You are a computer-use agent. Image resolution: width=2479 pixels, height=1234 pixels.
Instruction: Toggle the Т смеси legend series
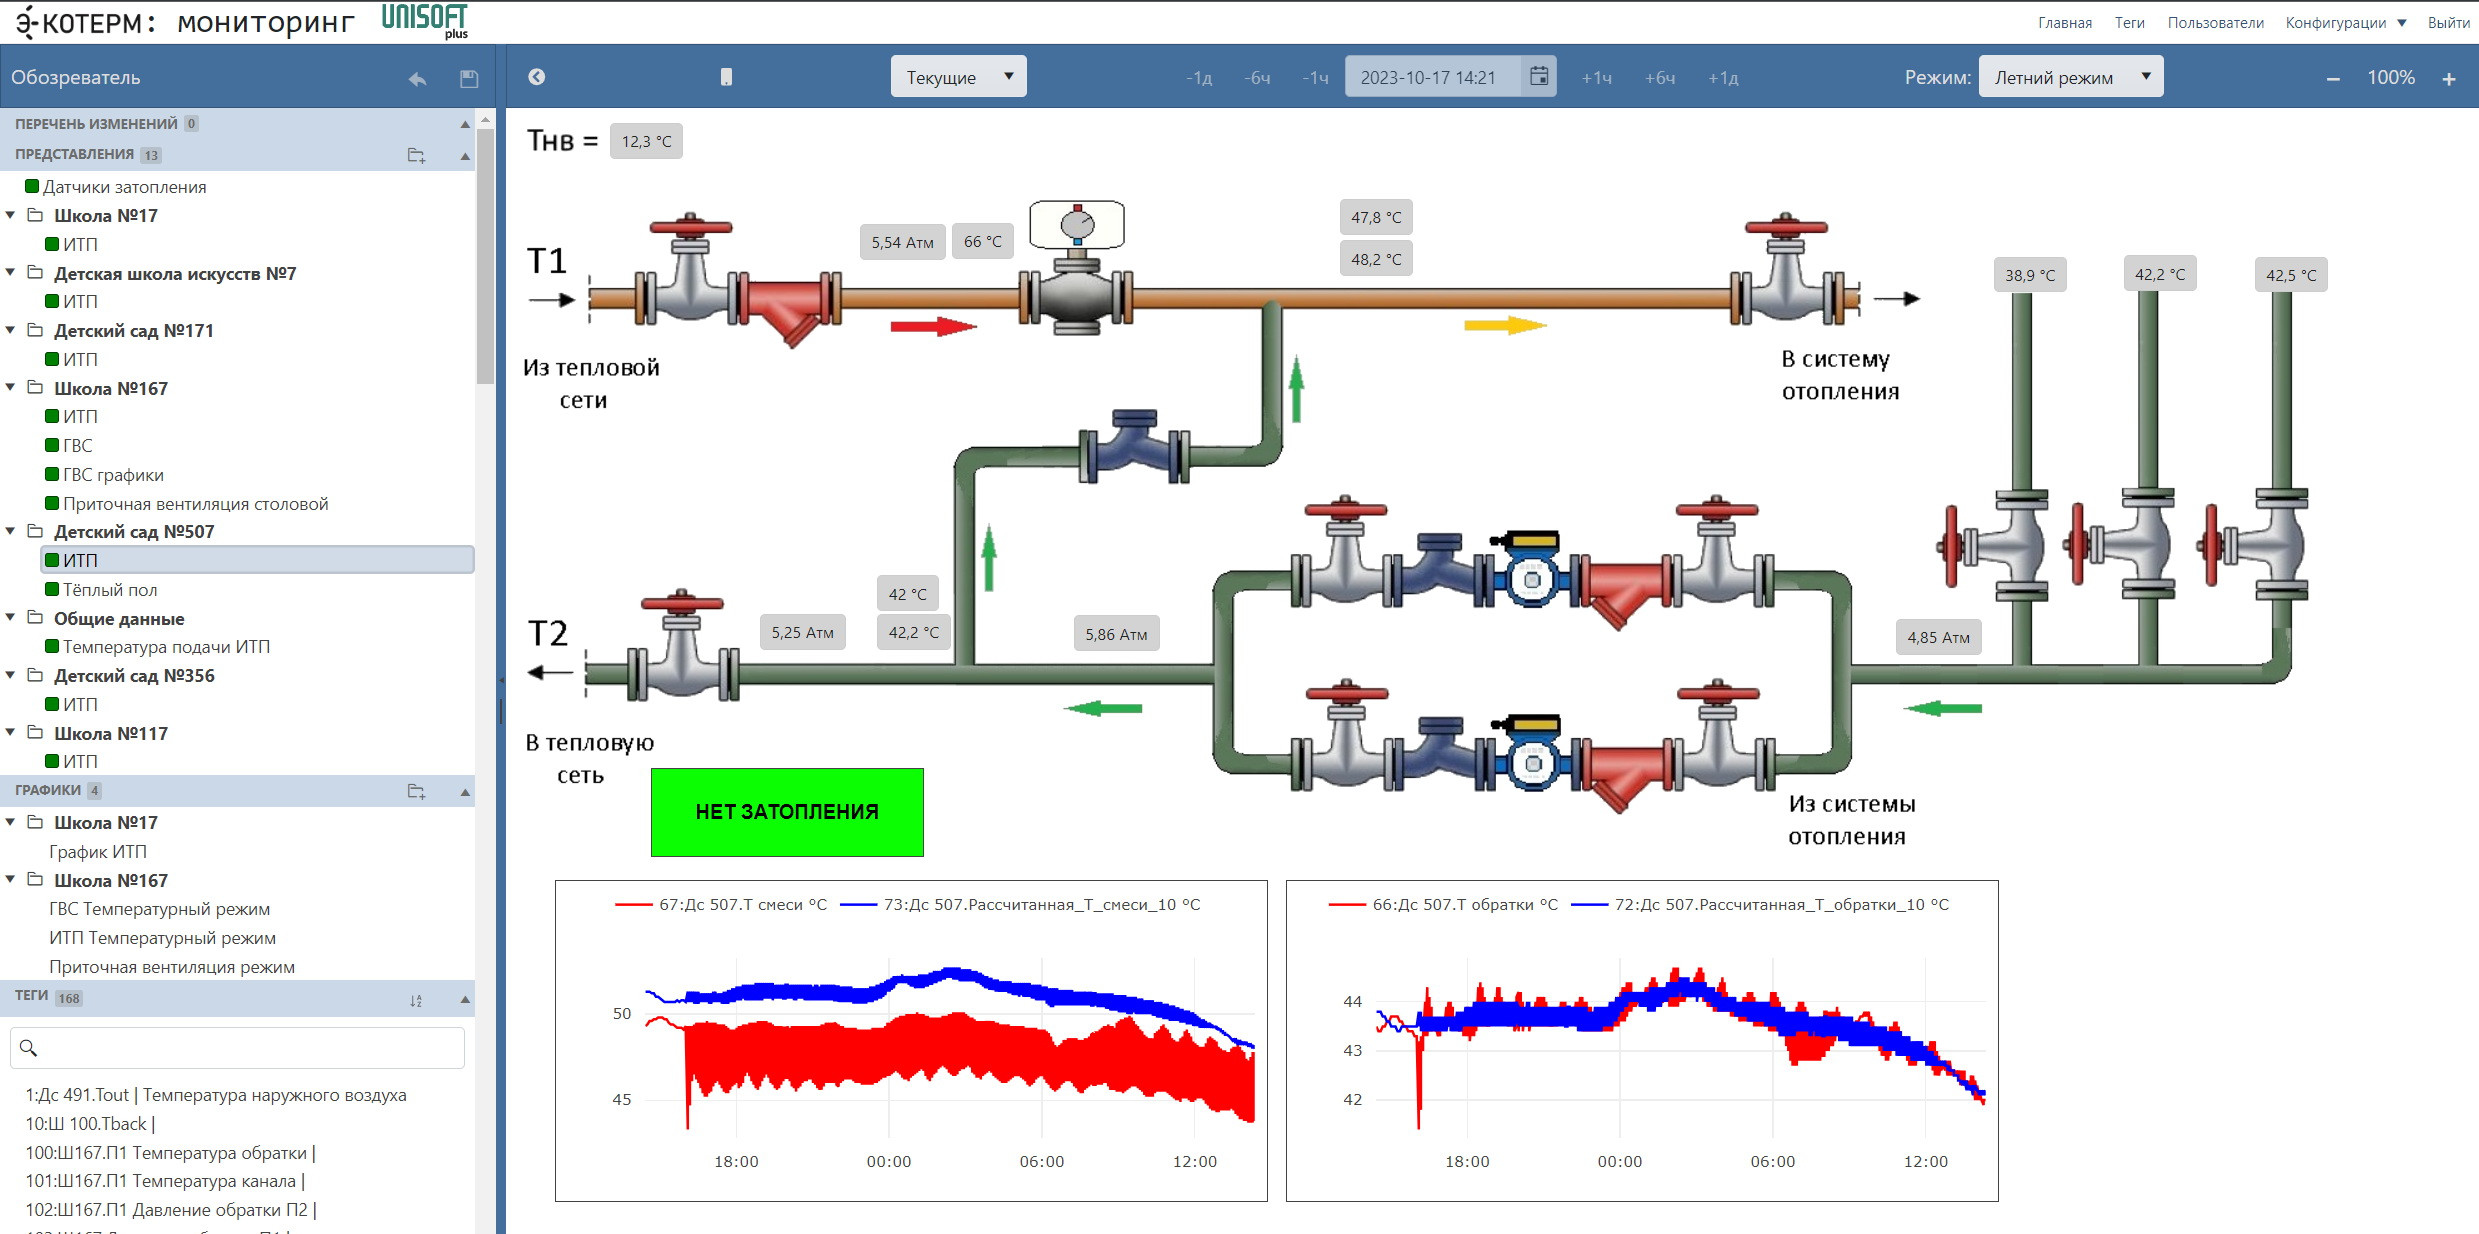point(721,904)
